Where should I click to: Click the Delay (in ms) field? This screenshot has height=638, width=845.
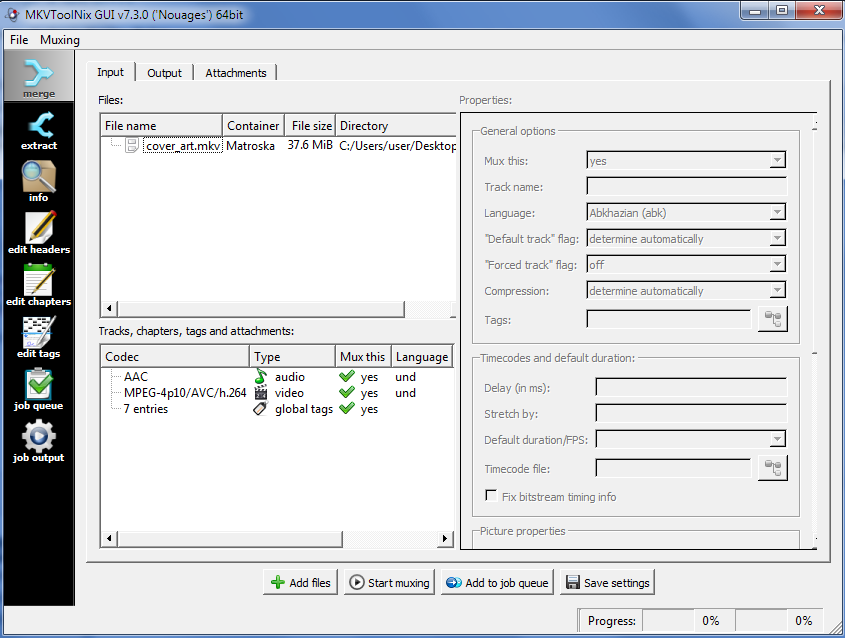point(691,387)
